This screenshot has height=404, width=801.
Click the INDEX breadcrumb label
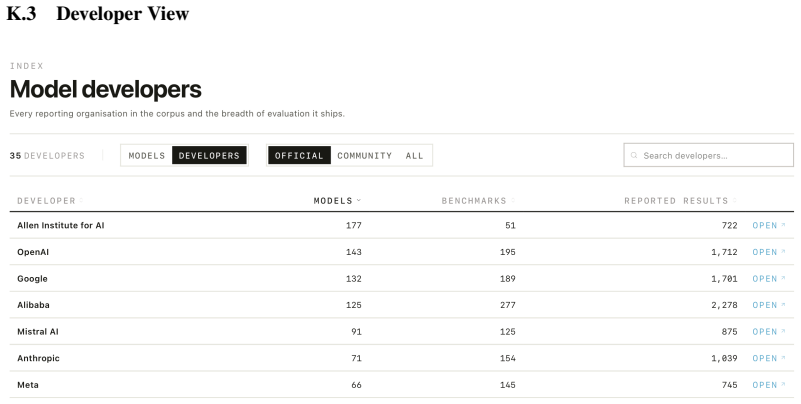[x=27, y=66]
